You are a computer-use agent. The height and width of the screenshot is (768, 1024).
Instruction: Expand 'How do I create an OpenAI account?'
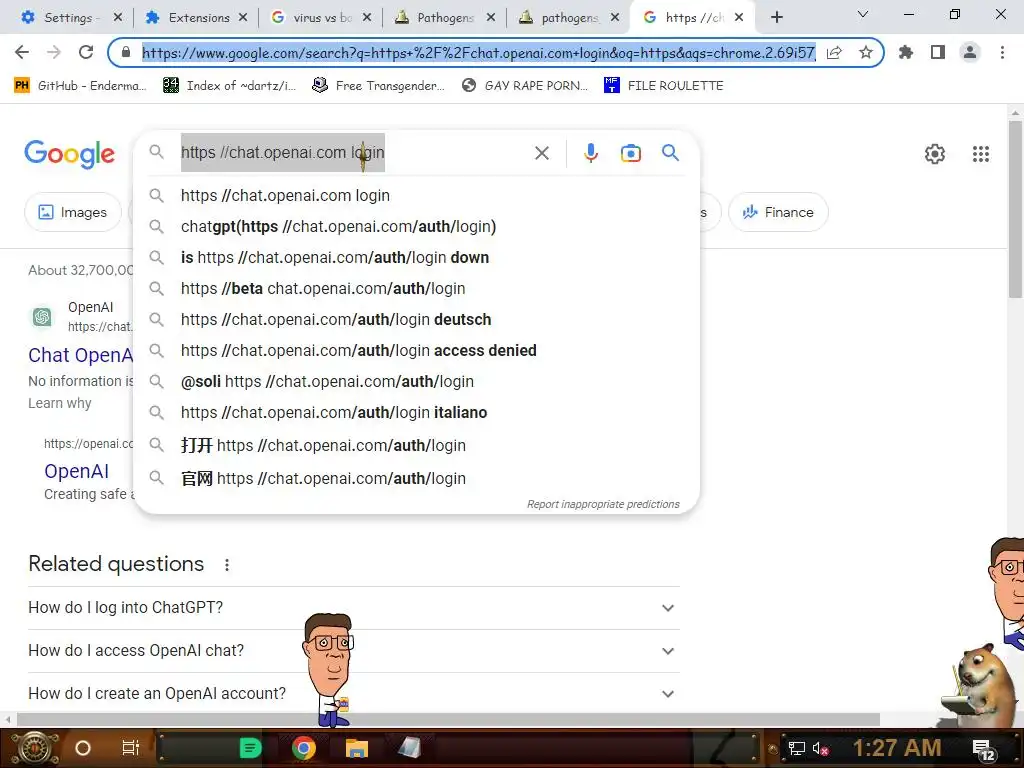[x=353, y=694]
